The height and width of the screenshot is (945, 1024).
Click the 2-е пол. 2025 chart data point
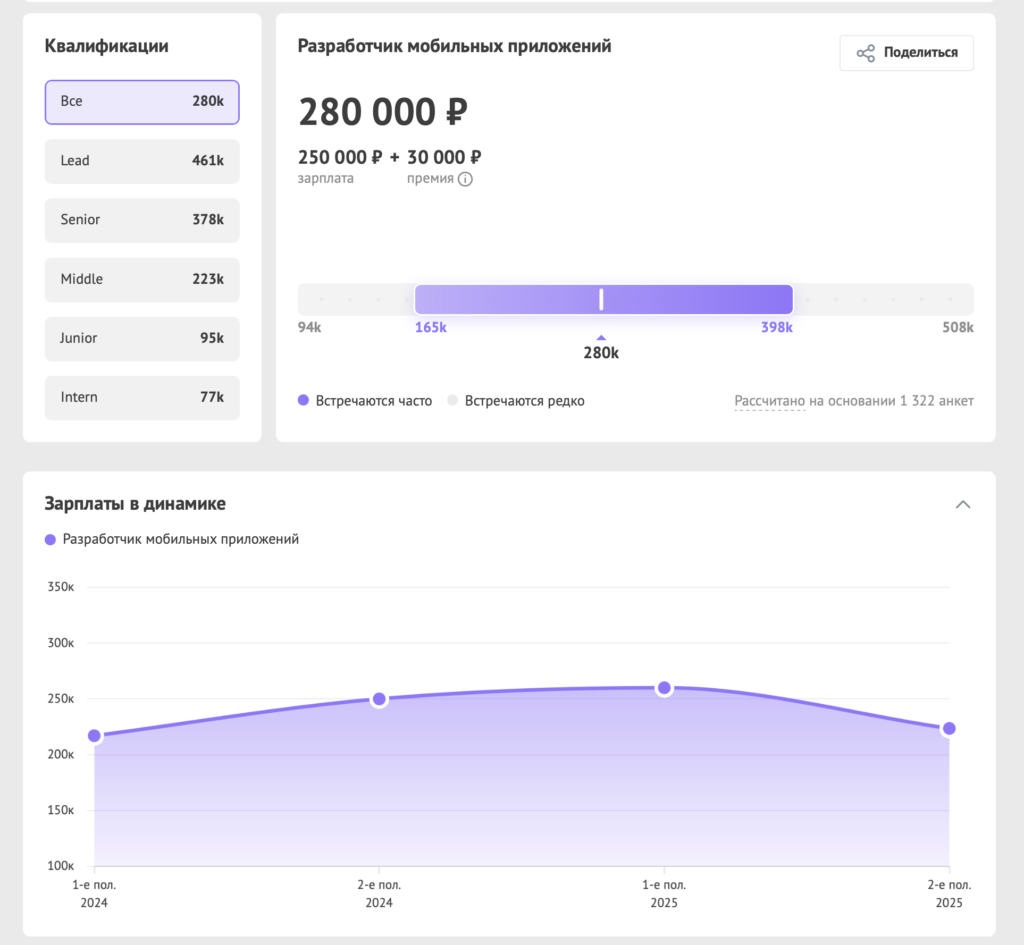[949, 728]
